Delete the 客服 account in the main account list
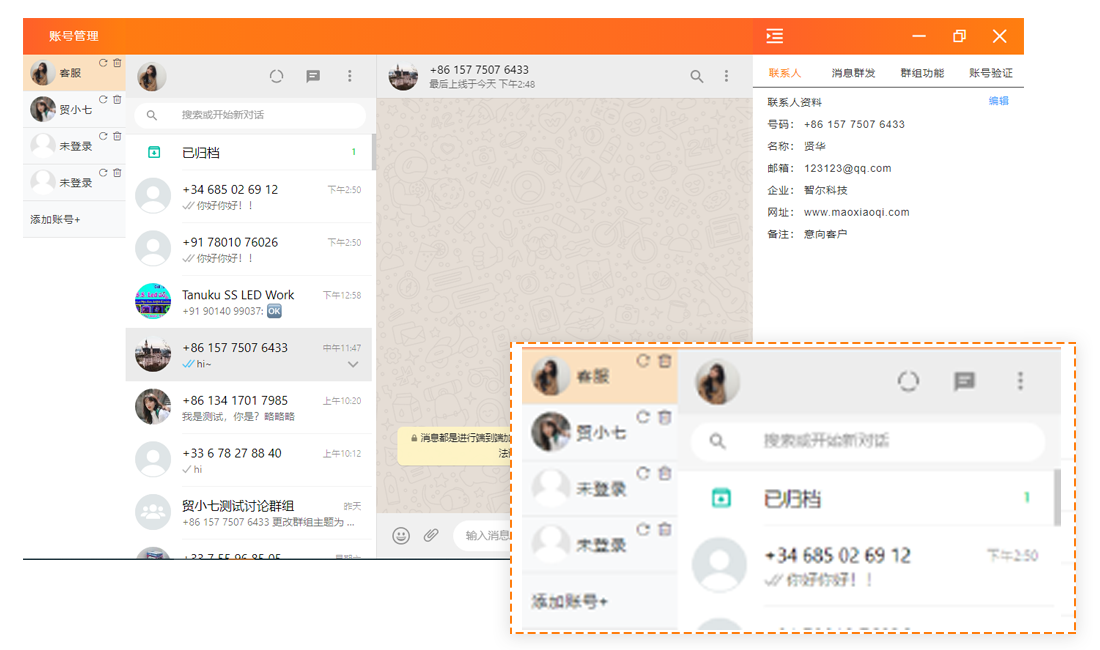The height and width of the screenshot is (650, 1100). tap(117, 62)
